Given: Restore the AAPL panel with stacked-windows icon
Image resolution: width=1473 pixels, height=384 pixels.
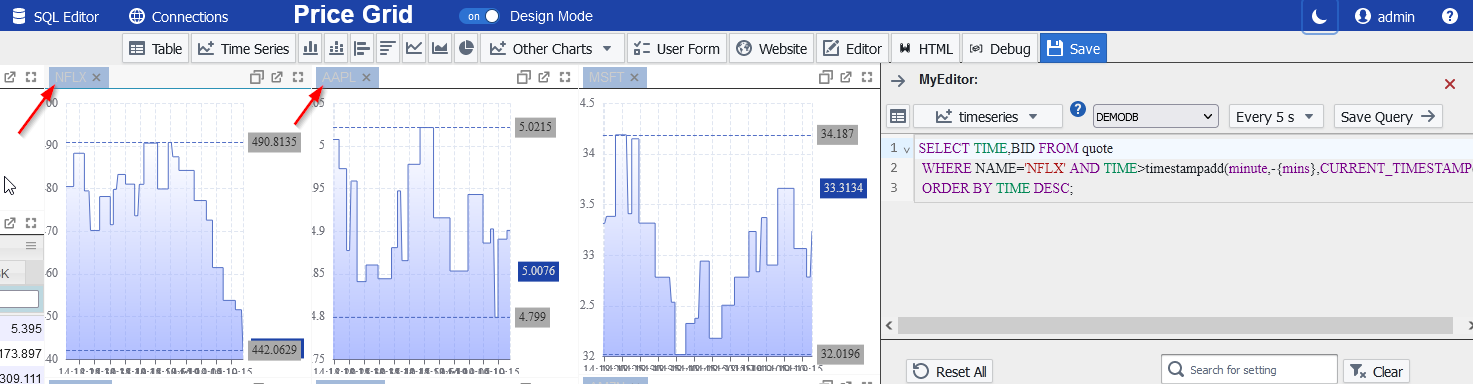Looking at the screenshot, I should click(523, 77).
